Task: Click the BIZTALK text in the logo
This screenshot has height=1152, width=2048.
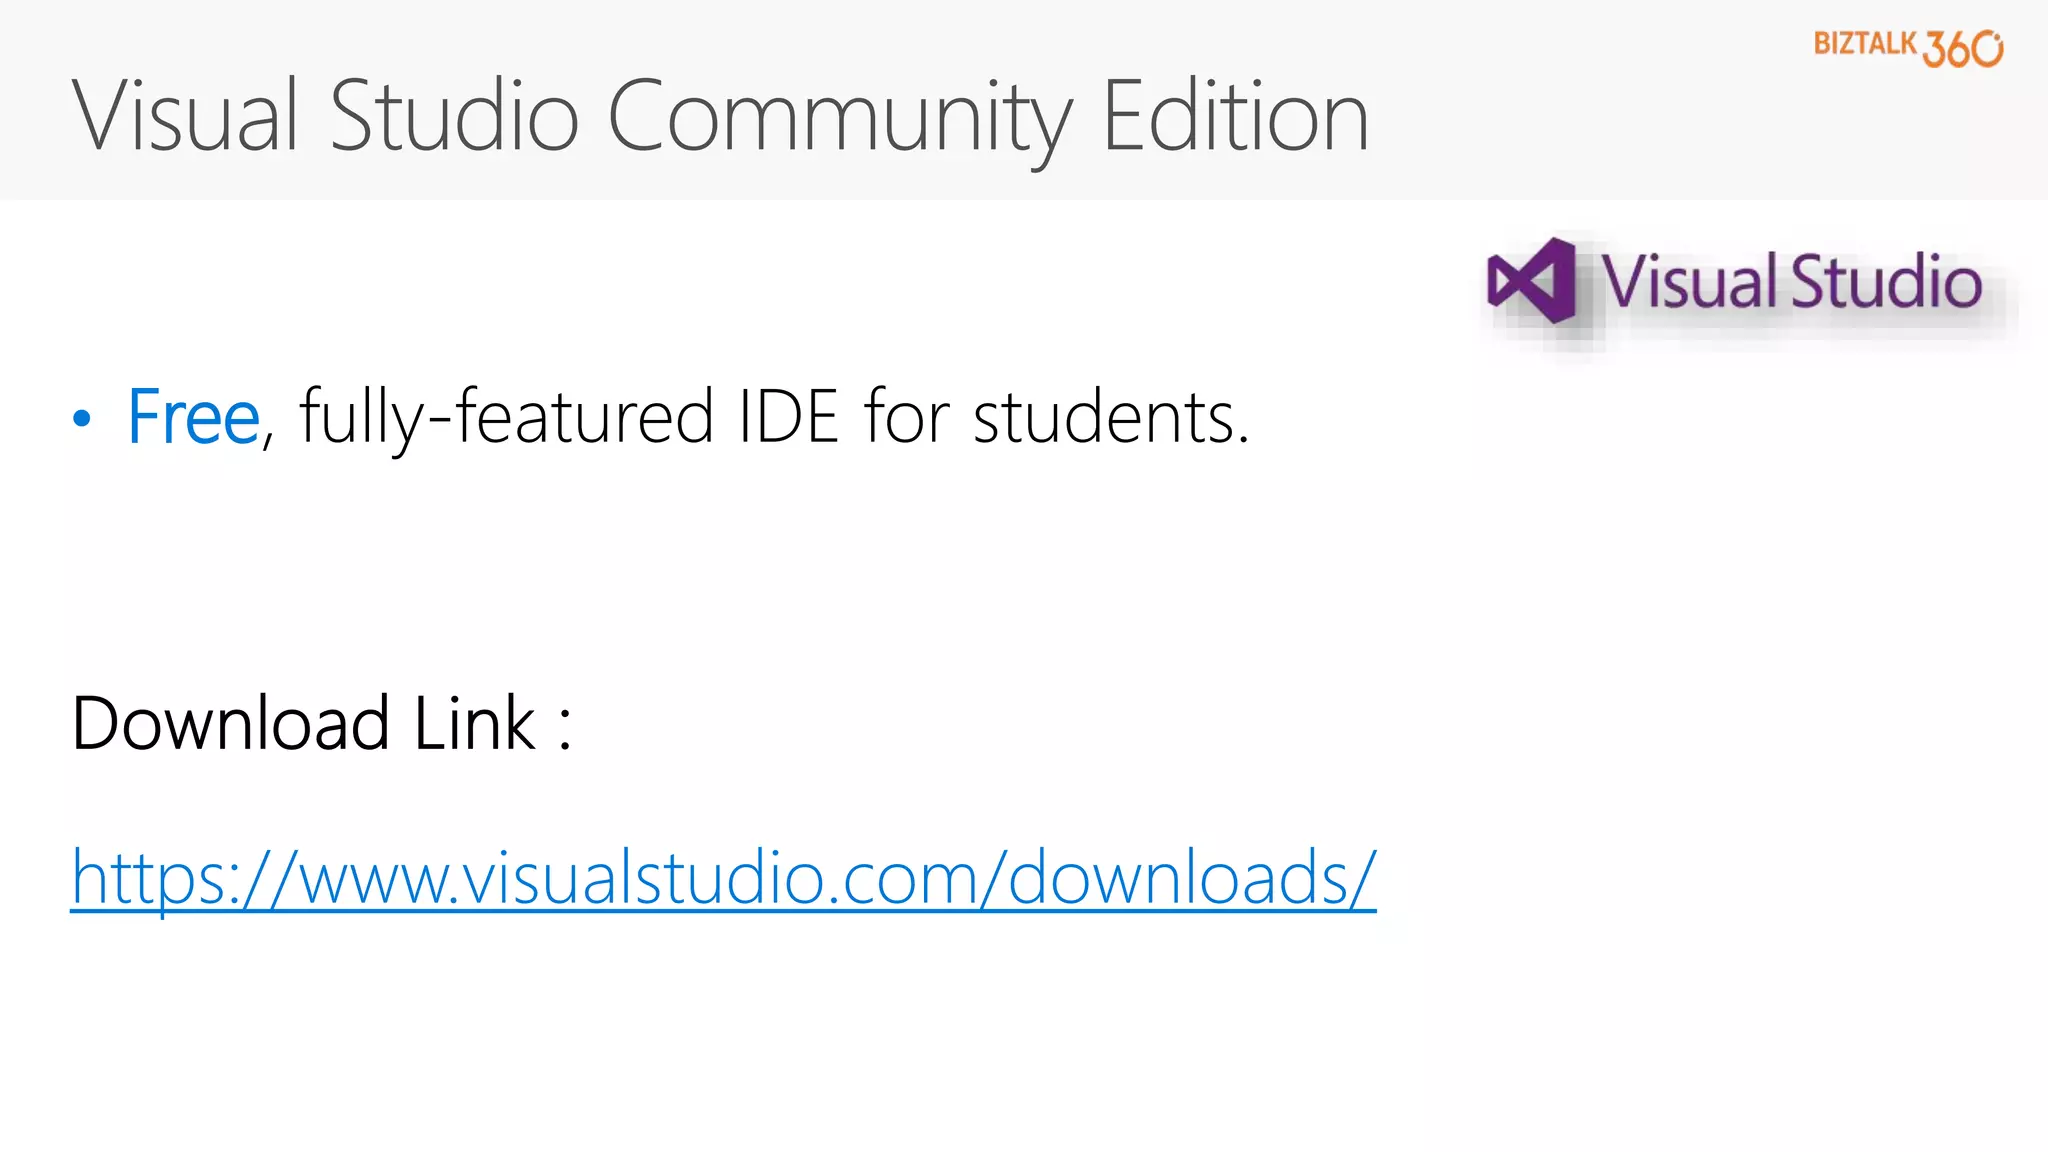Action: (1865, 44)
